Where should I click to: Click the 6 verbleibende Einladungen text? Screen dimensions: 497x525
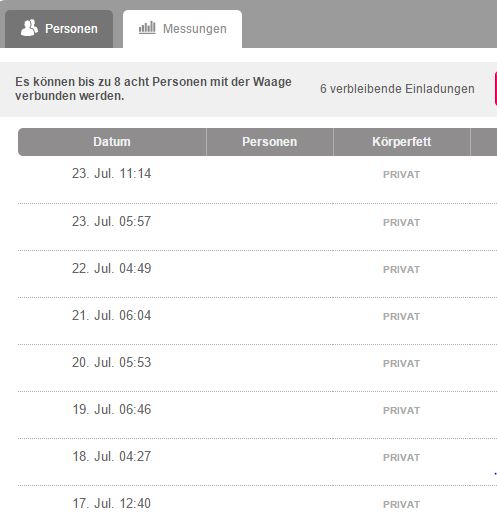397,89
